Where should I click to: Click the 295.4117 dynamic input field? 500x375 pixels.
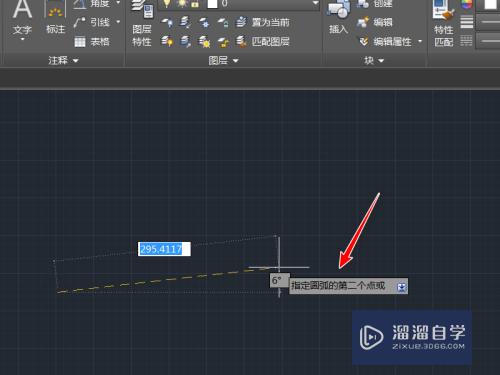point(164,249)
